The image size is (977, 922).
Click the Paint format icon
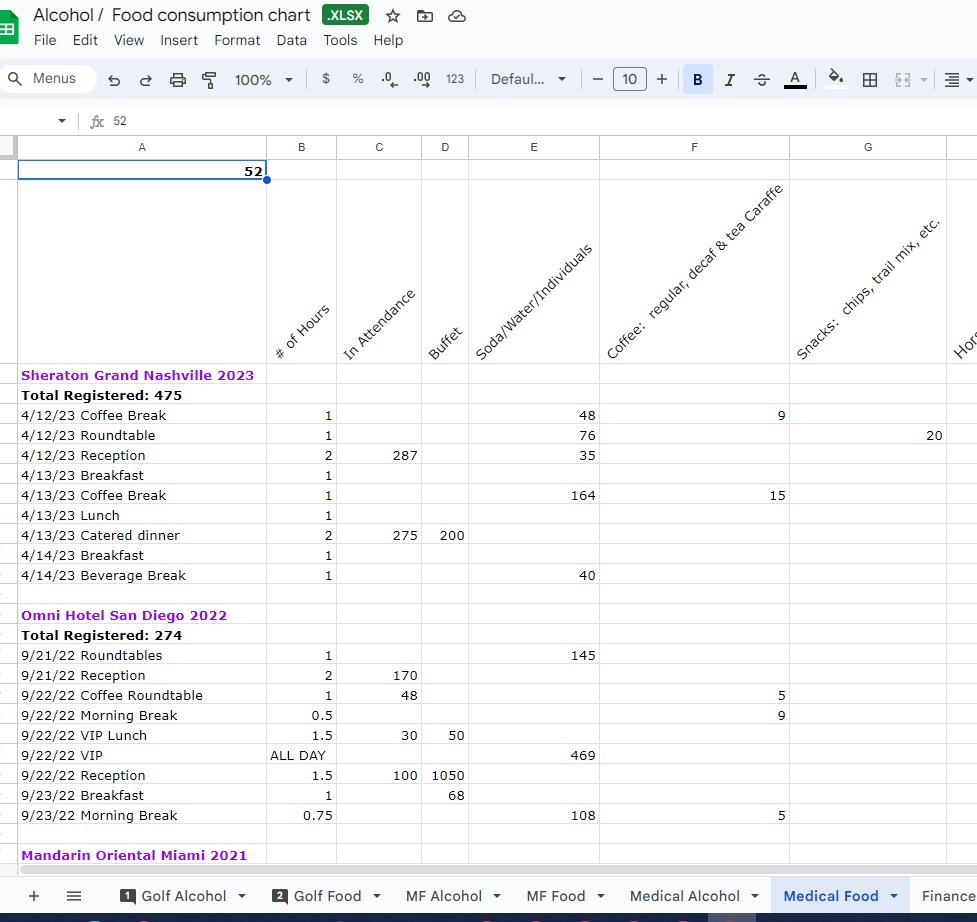point(209,80)
